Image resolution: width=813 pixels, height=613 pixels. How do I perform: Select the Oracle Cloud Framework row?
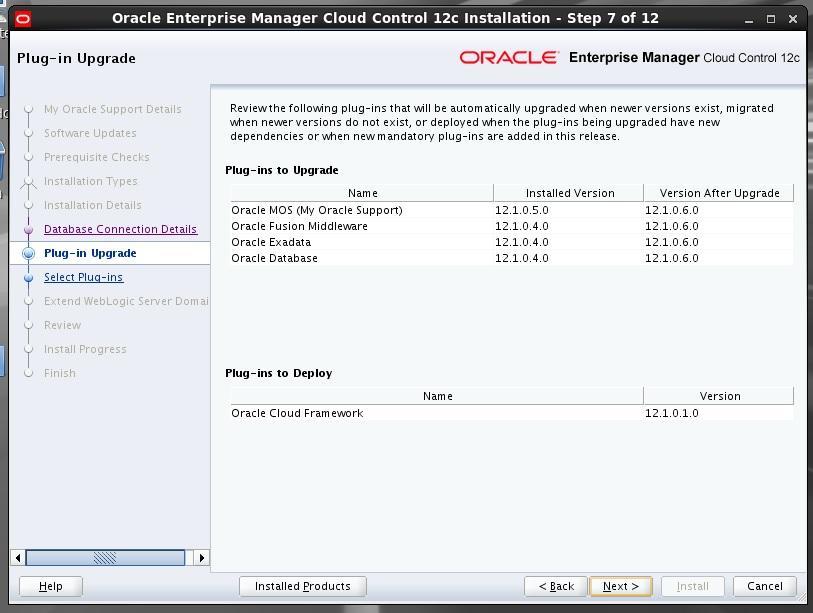(x=512, y=413)
